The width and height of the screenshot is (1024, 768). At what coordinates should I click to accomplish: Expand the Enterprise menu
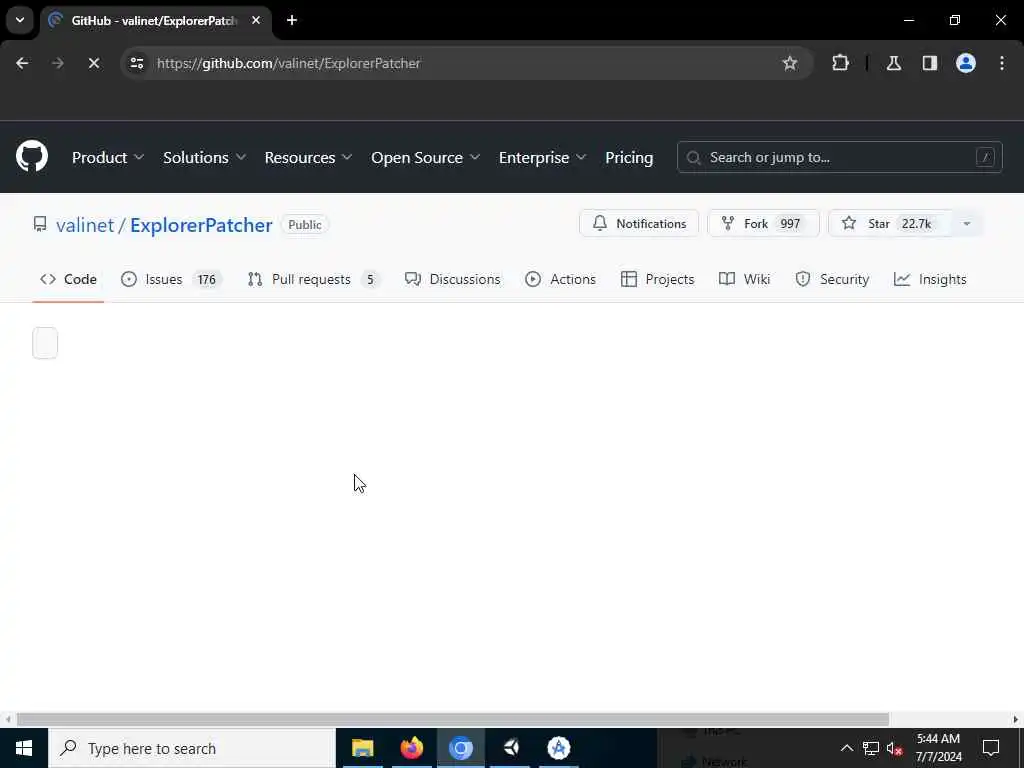(x=542, y=157)
